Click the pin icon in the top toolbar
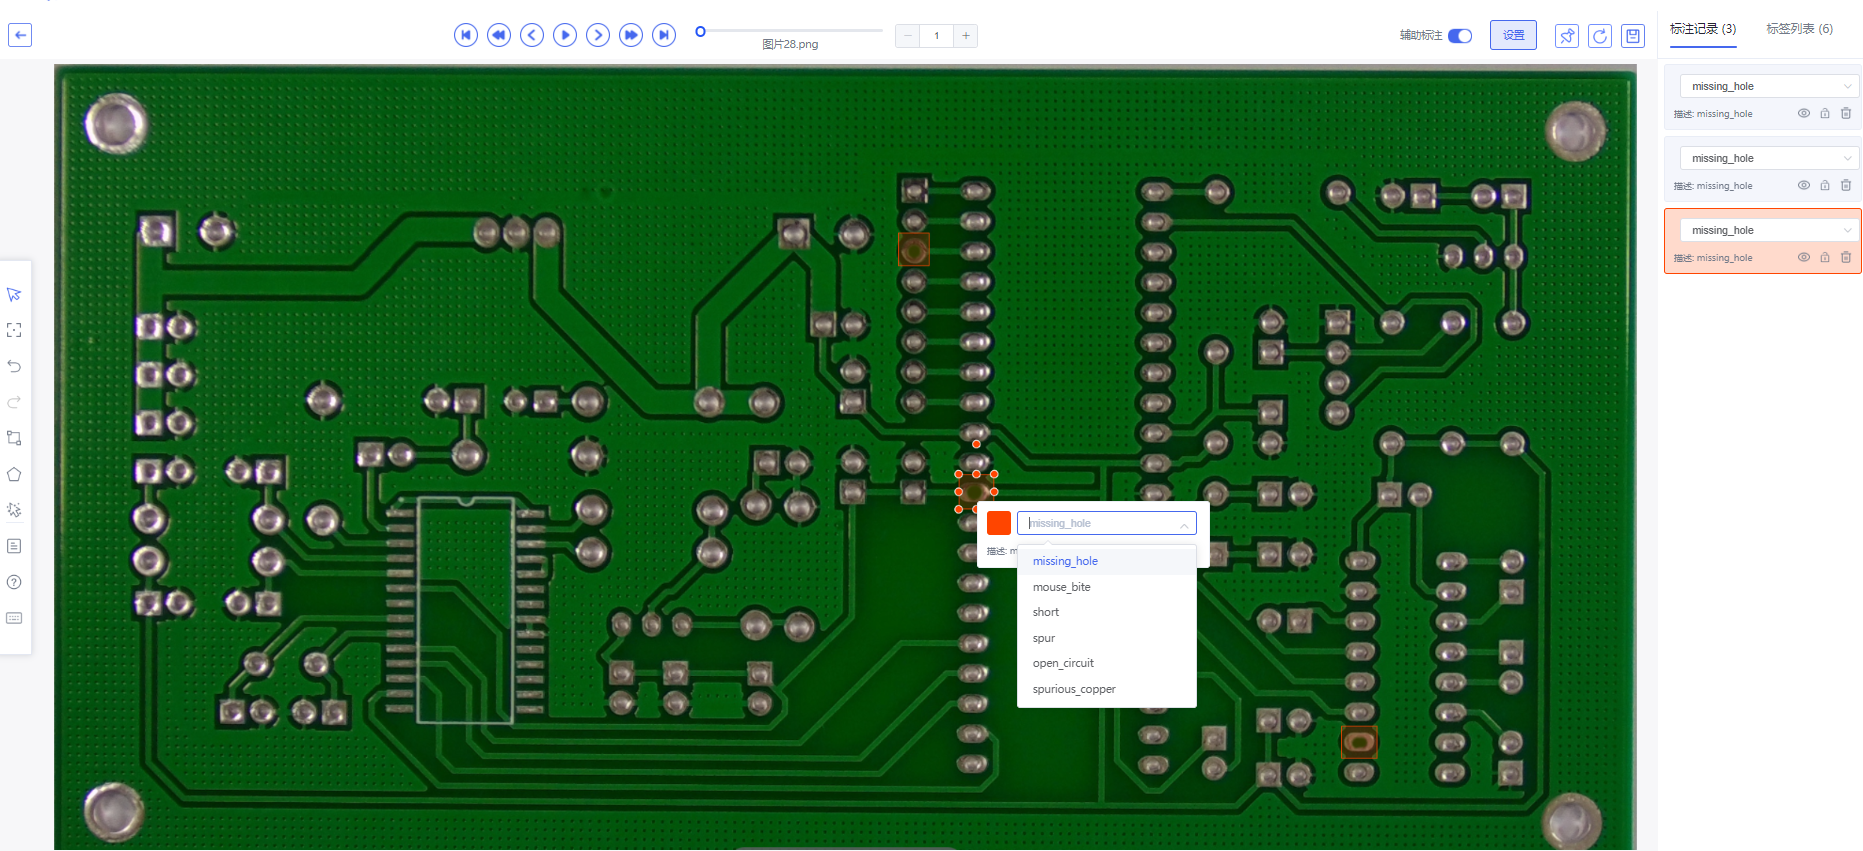Screen dimensions: 1863x851 (x=1567, y=36)
